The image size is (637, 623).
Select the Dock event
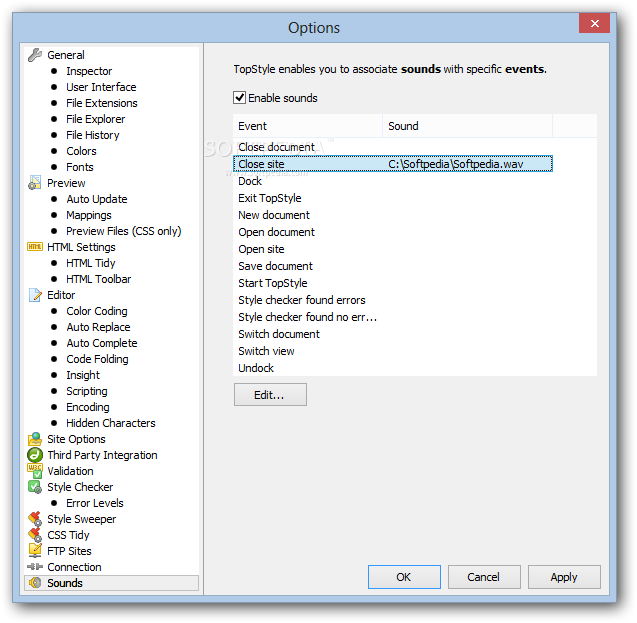[x=250, y=181]
